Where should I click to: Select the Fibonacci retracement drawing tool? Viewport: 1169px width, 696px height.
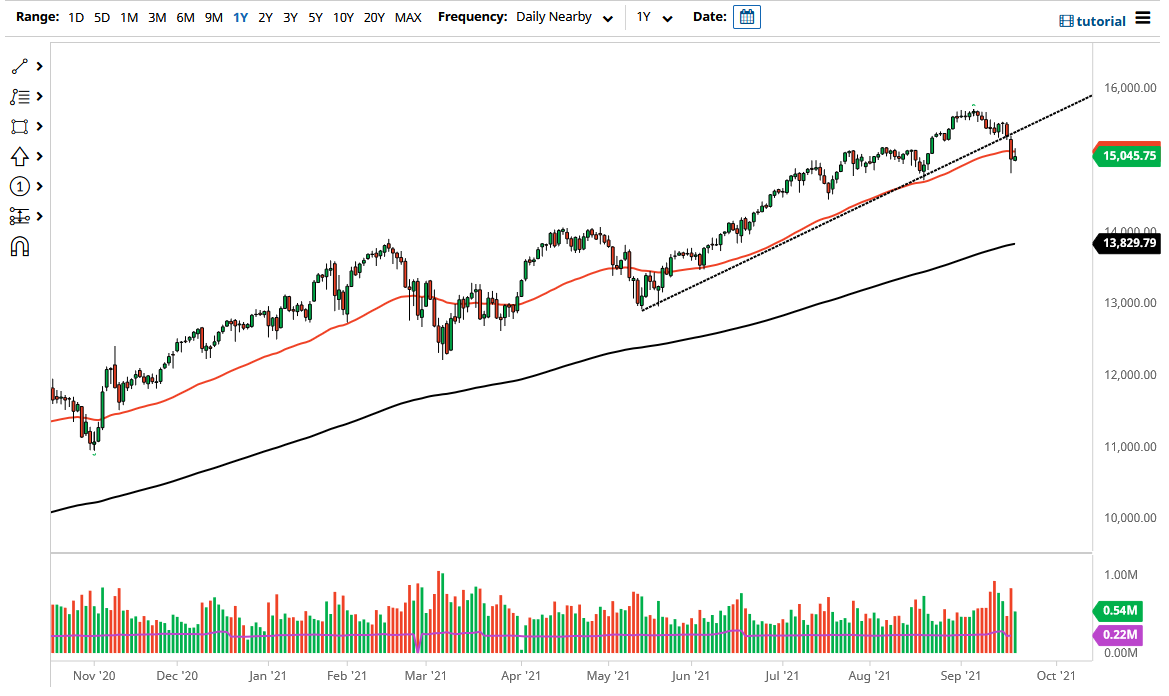pyautogui.click(x=19, y=96)
